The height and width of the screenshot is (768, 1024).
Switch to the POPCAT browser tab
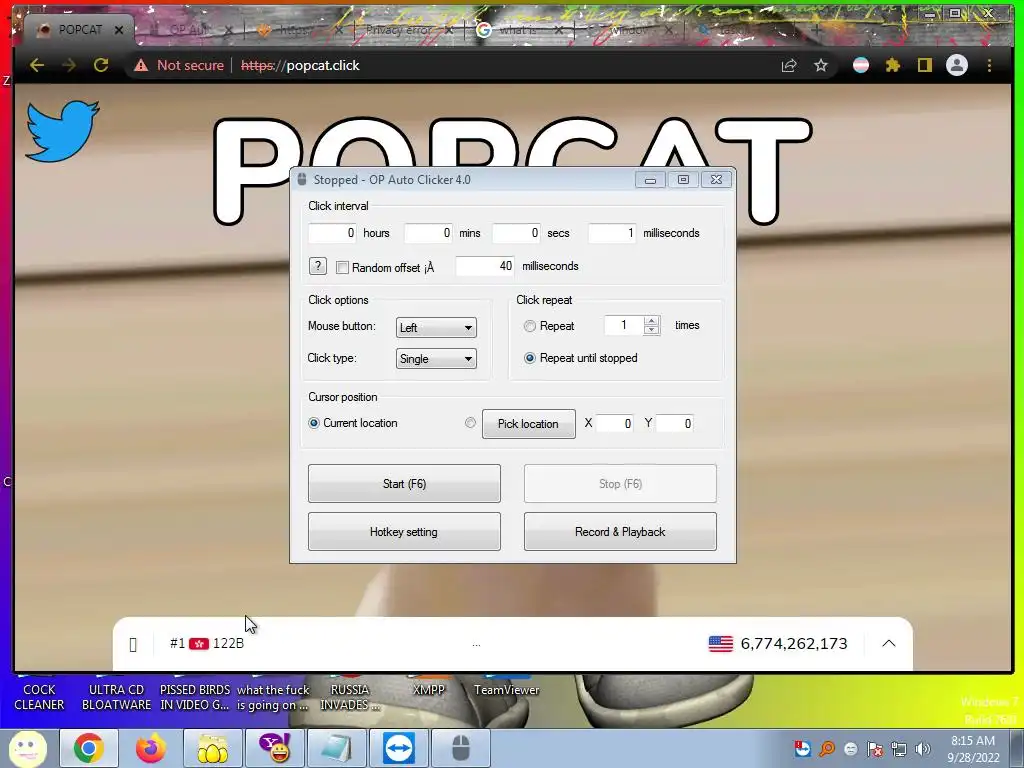click(x=79, y=29)
